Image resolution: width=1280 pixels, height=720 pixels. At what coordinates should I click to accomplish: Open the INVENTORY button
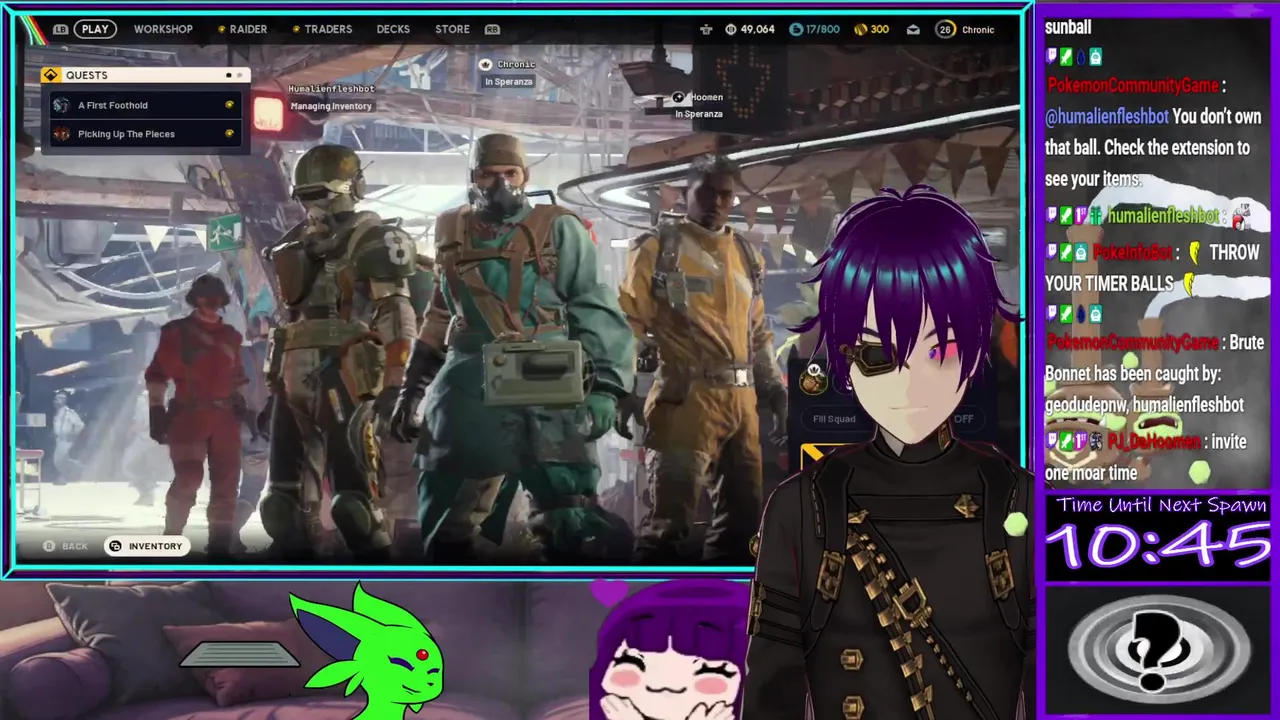point(146,546)
